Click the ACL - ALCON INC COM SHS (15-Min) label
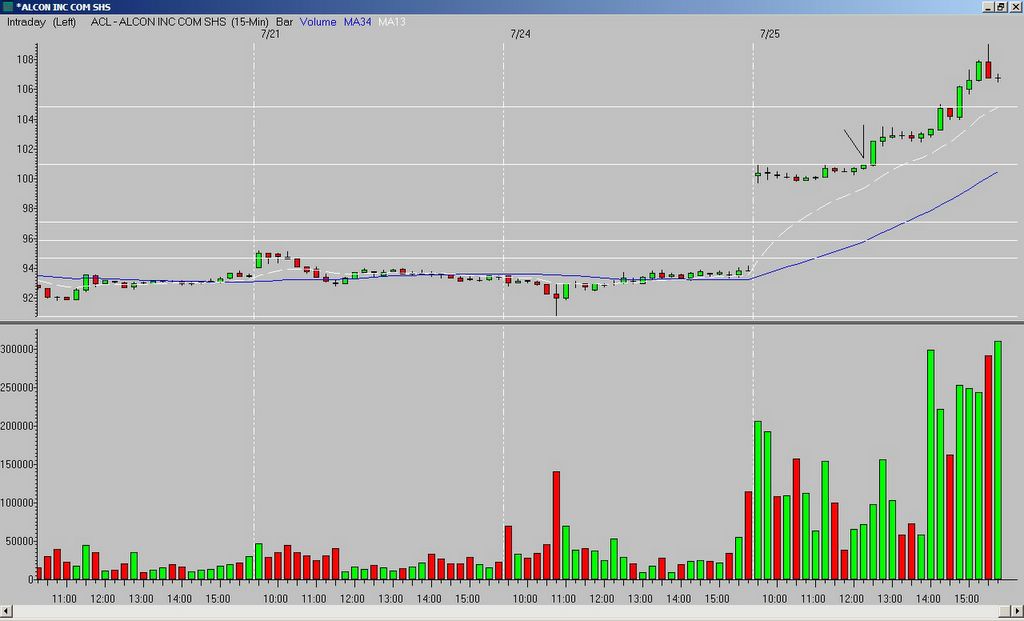The image size is (1024, 621). pos(180,22)
